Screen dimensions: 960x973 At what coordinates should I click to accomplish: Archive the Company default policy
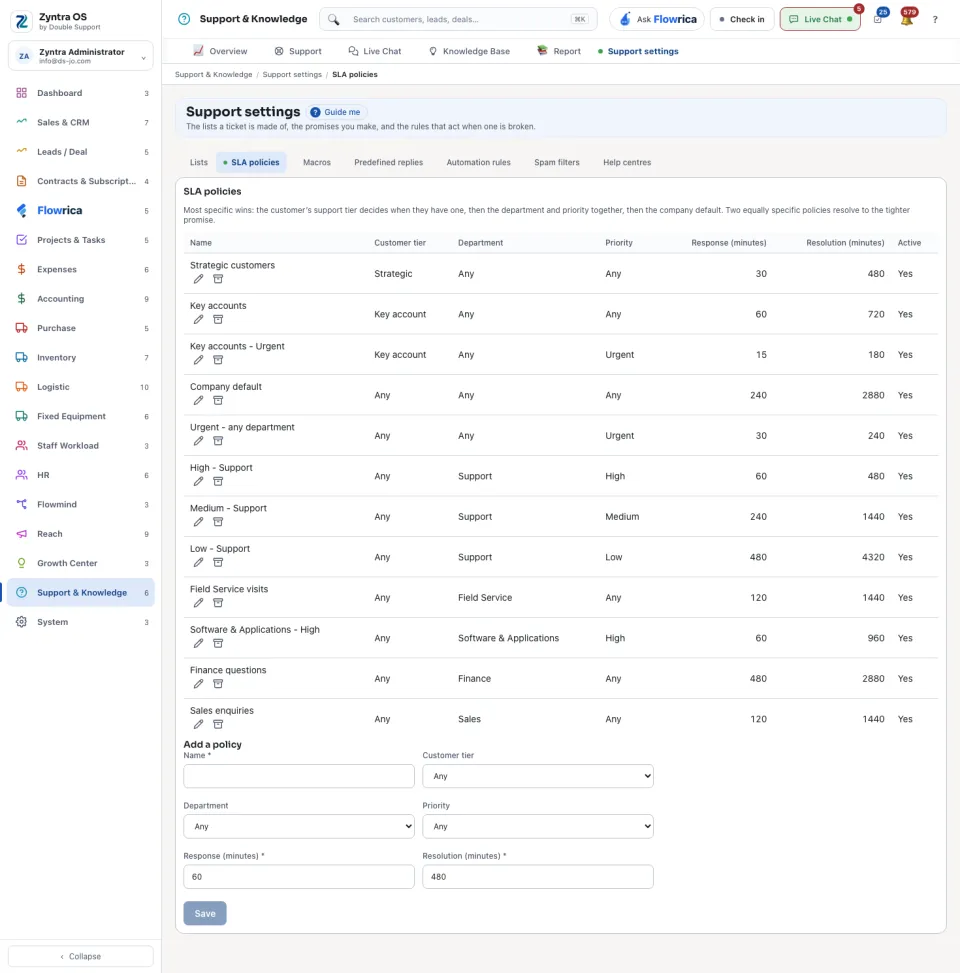218,400
